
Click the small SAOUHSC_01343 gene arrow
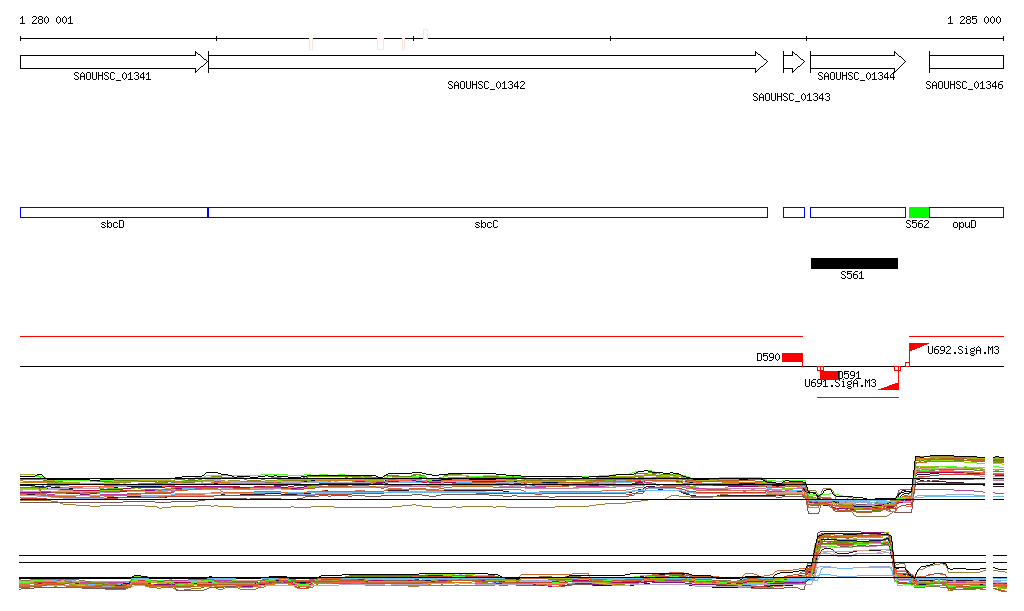[x=793, y=62]
